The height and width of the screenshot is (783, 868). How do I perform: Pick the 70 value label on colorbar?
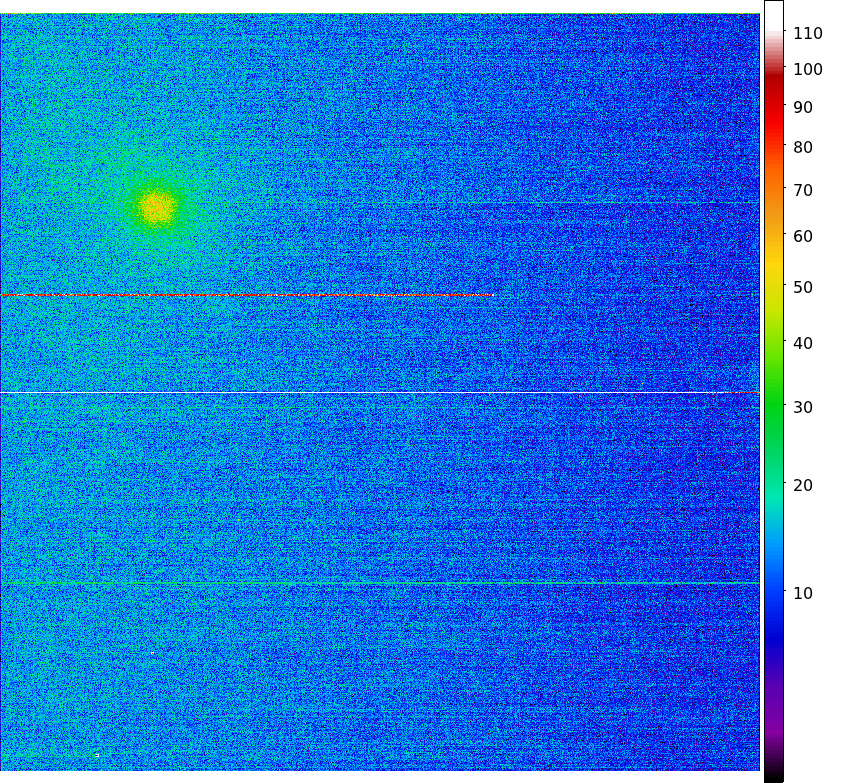[x=802, y=190]
